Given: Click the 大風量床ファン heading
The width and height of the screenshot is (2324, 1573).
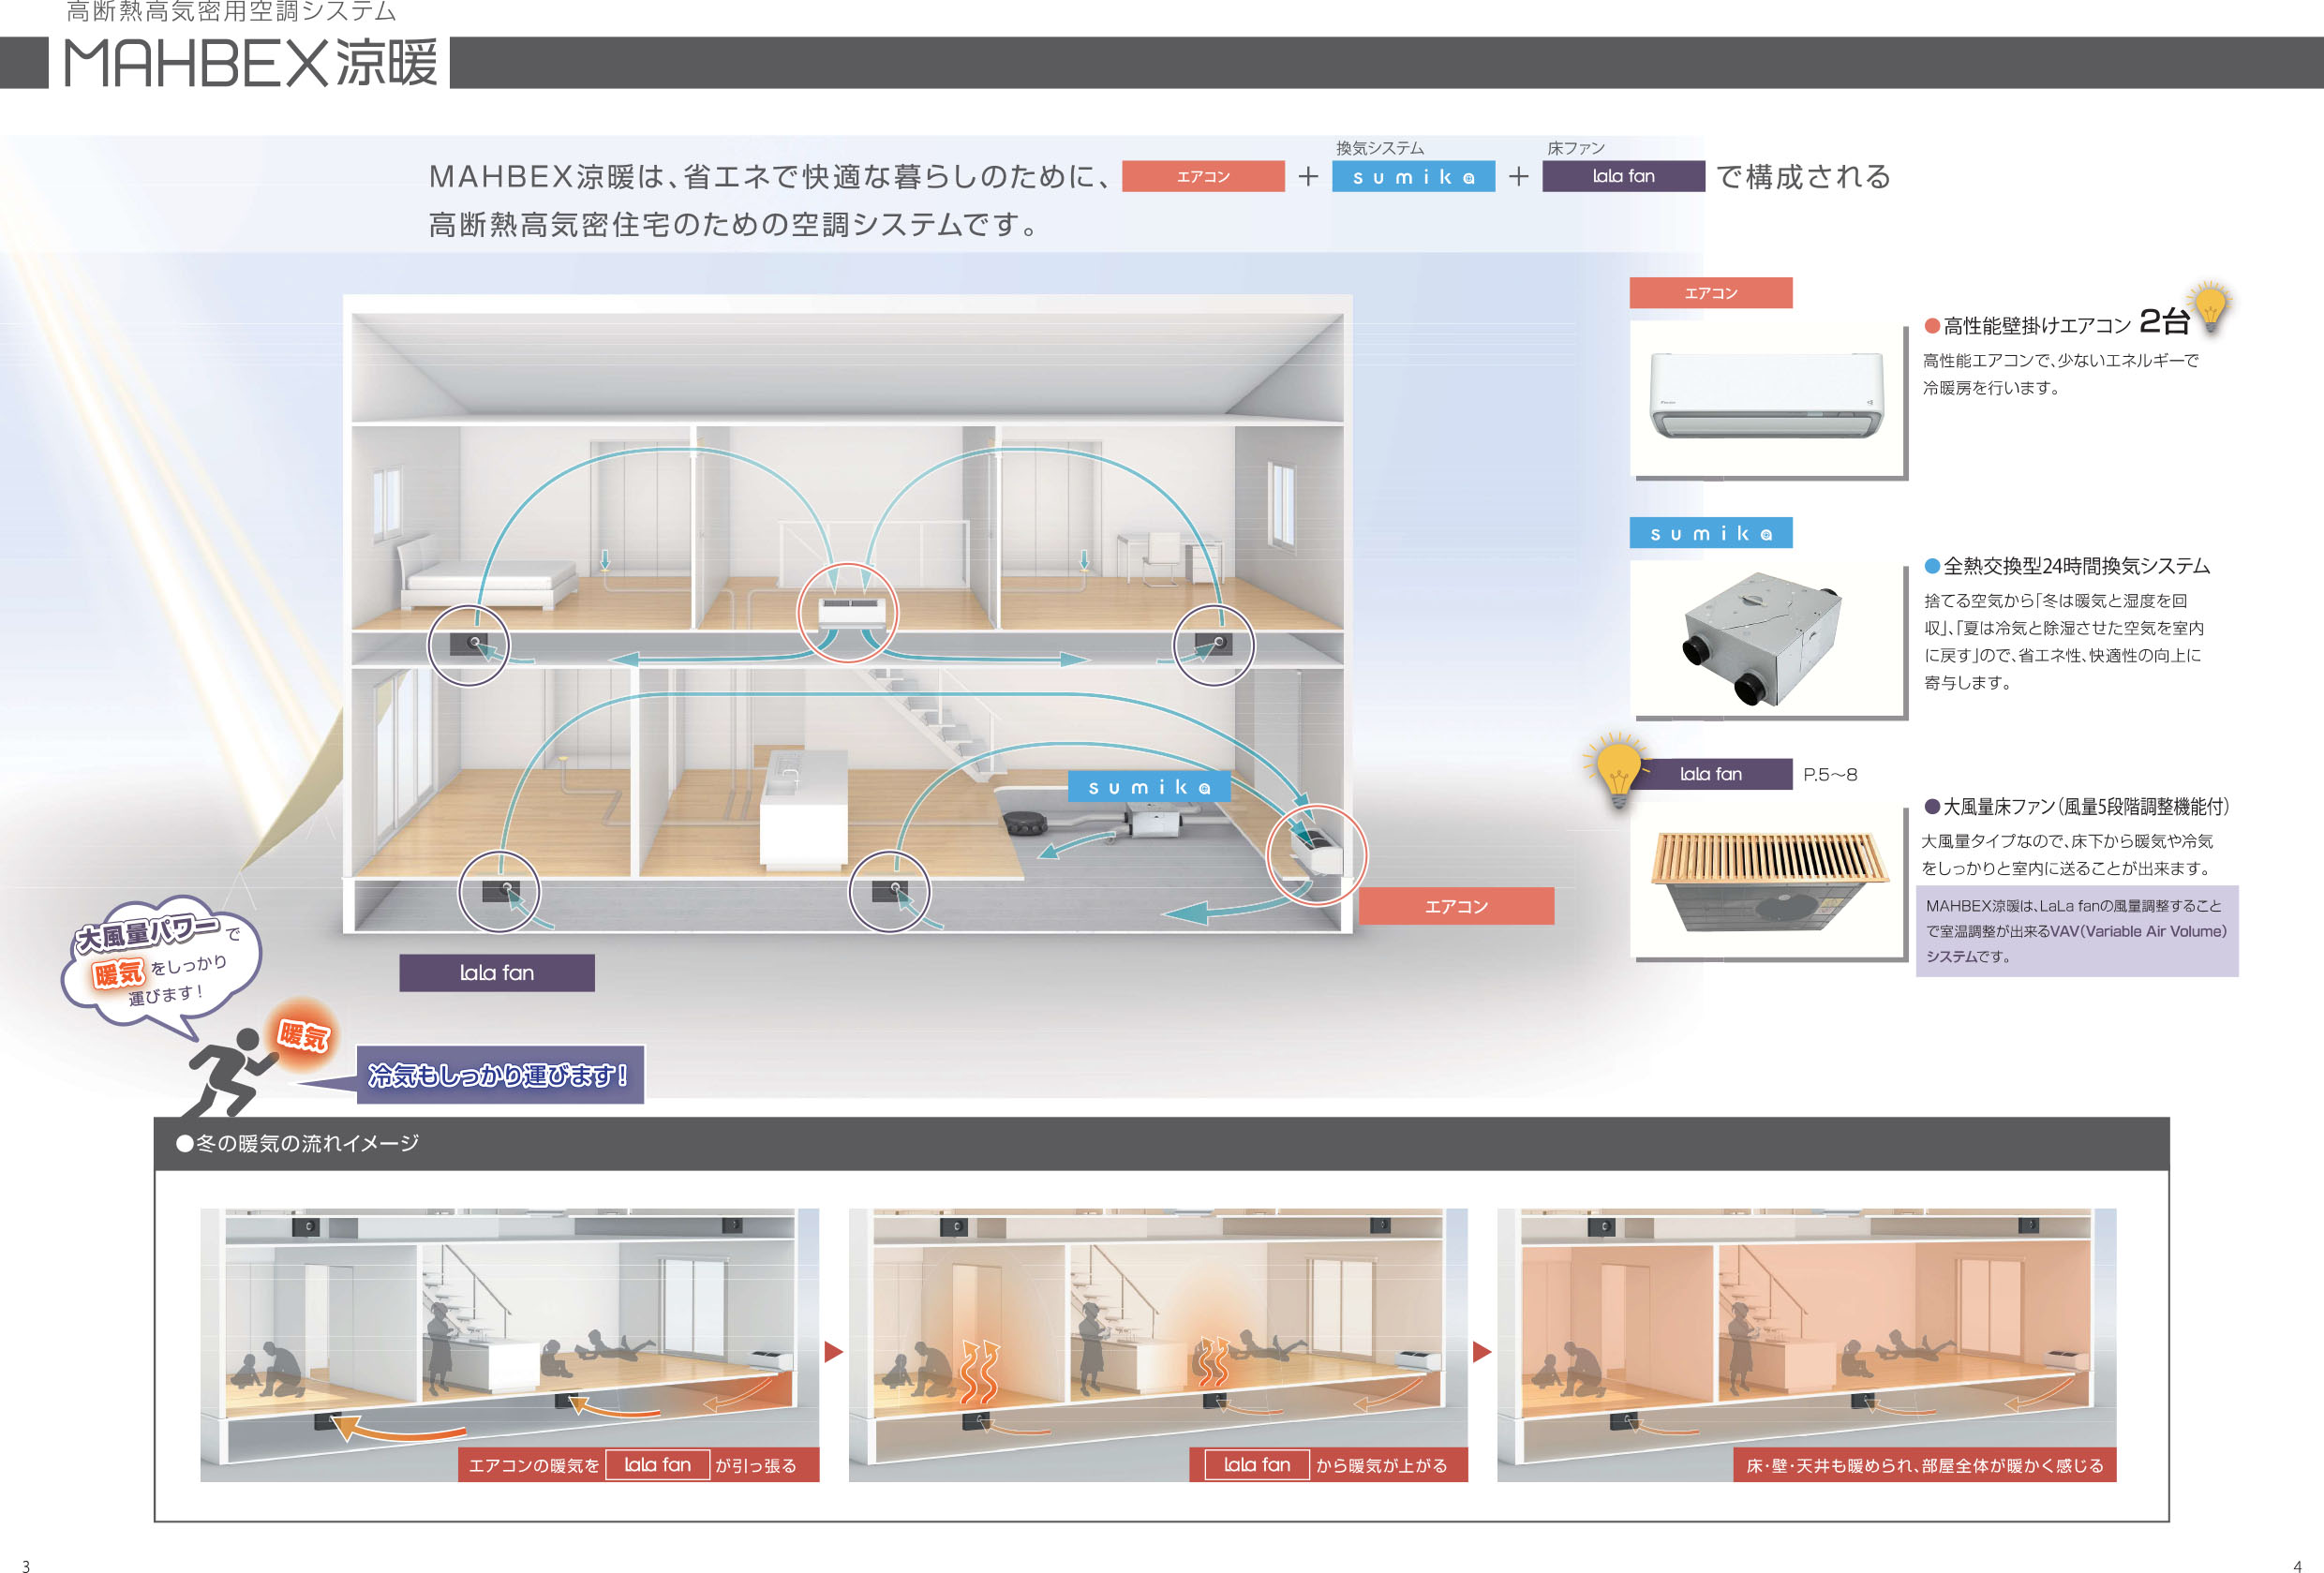Looking at the screenshot, I should pos(2086,806).
